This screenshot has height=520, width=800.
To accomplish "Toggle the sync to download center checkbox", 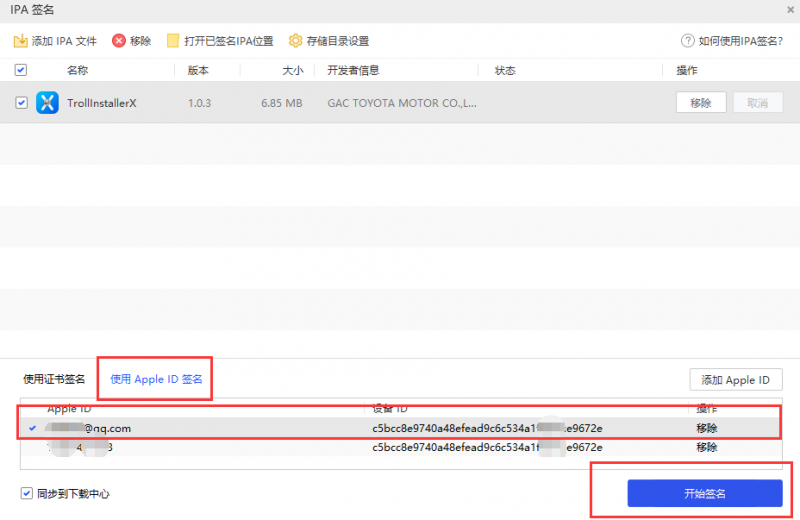I will (x=27, y=493).
